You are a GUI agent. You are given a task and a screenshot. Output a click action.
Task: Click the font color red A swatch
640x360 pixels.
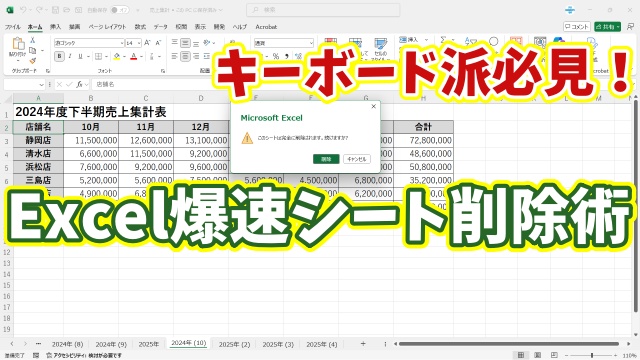tap(133, 56)
